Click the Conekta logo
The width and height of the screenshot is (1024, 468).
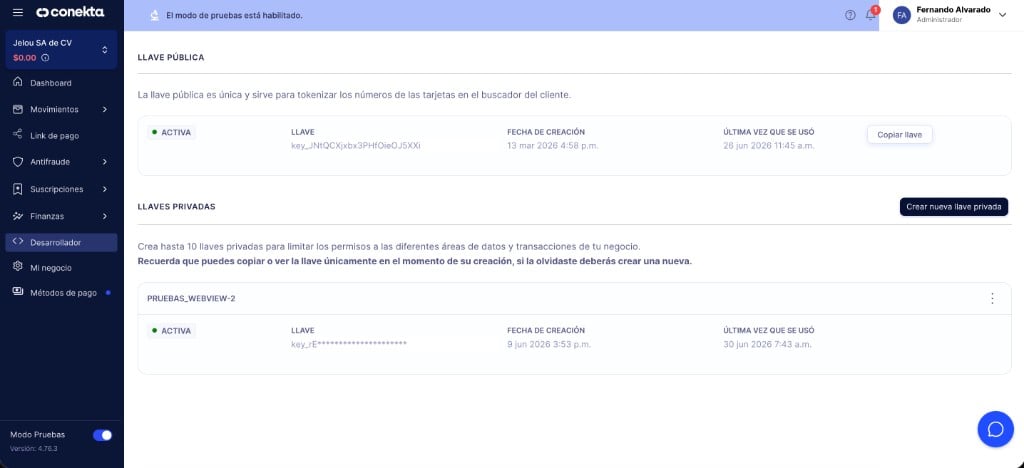coord(70,12)
